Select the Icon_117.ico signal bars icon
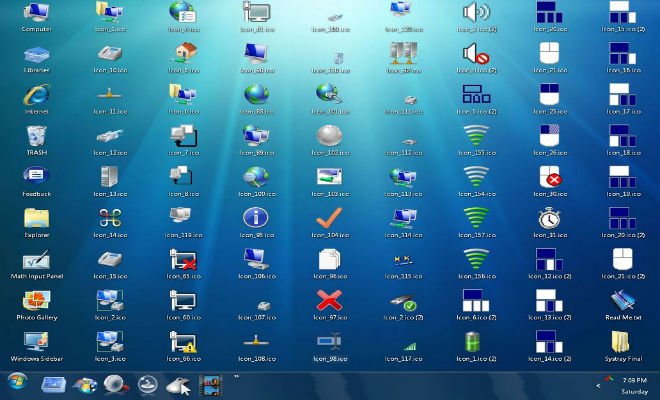 point(409,347)
